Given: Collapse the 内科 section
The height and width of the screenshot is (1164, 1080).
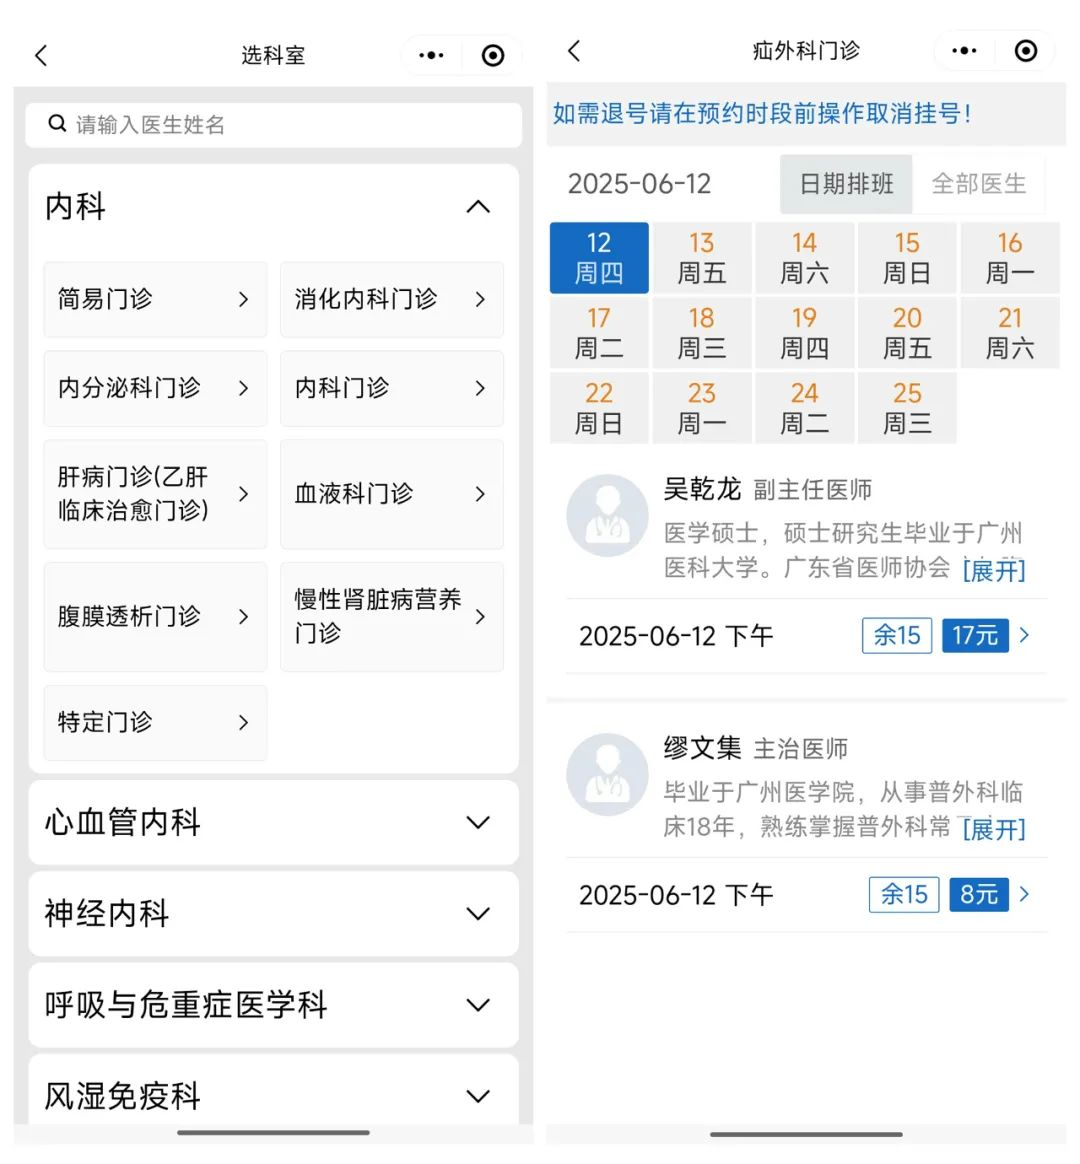Looking at the screenshot, I should coord(478,207).
